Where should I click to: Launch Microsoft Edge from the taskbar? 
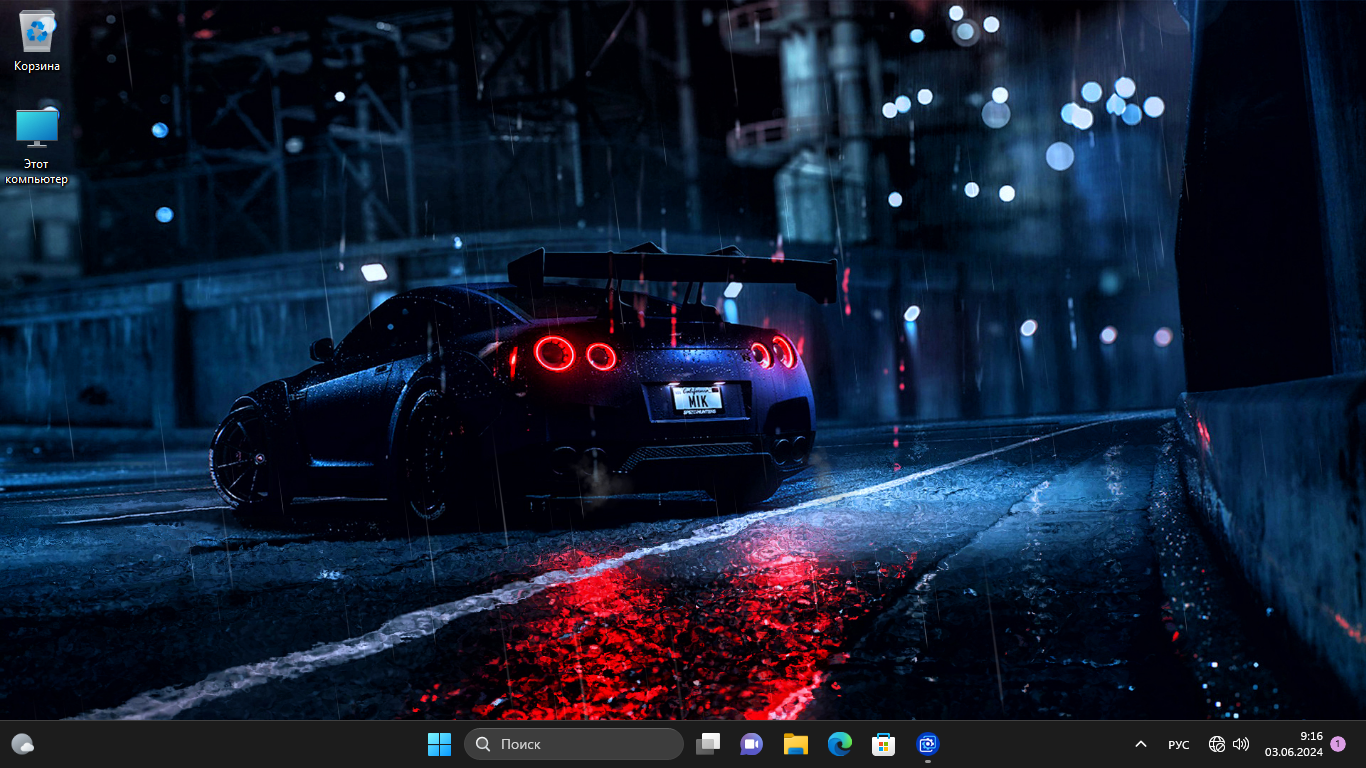(x=839, y=744)
